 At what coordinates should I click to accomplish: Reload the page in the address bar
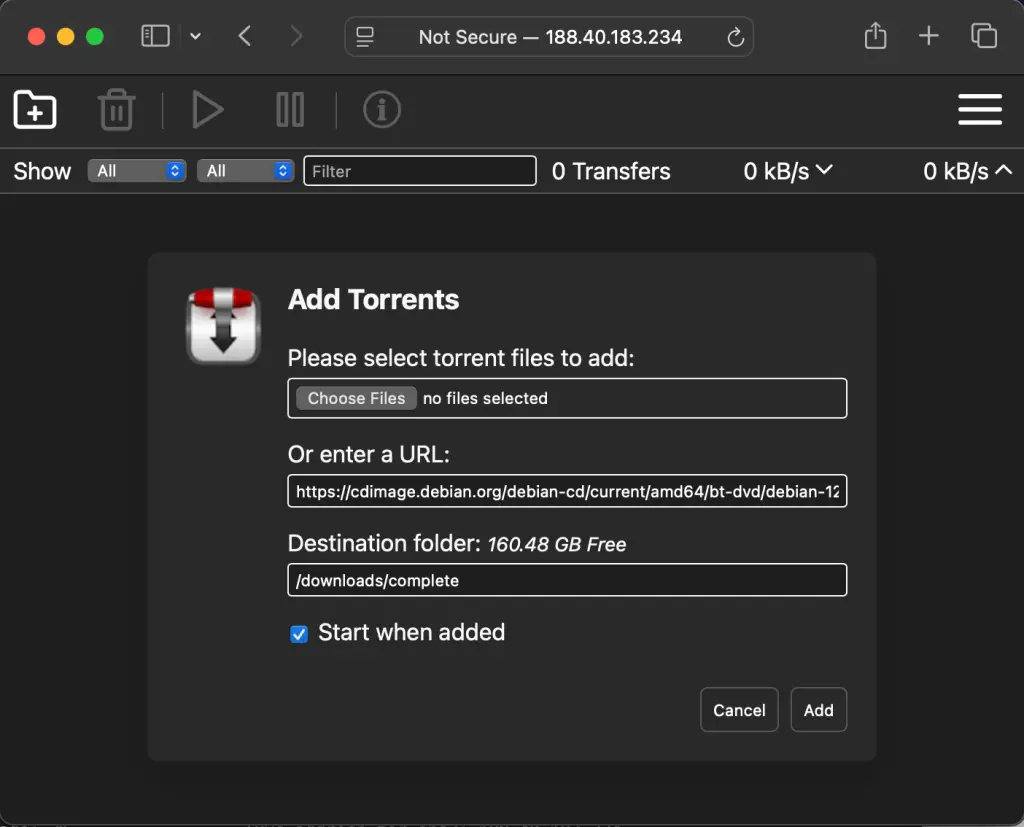tap(735, 36)
